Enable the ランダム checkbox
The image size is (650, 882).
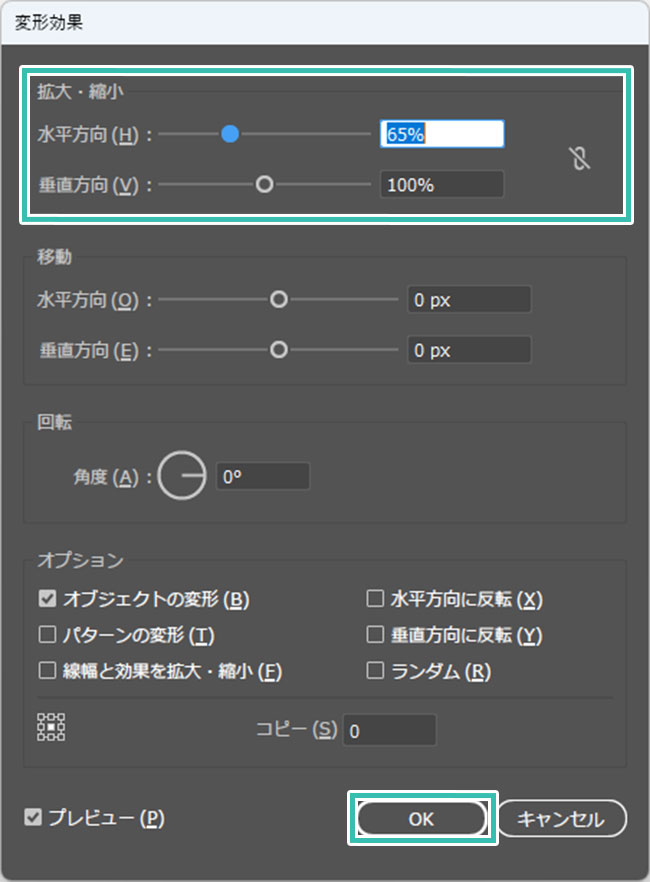pos(375,671)
